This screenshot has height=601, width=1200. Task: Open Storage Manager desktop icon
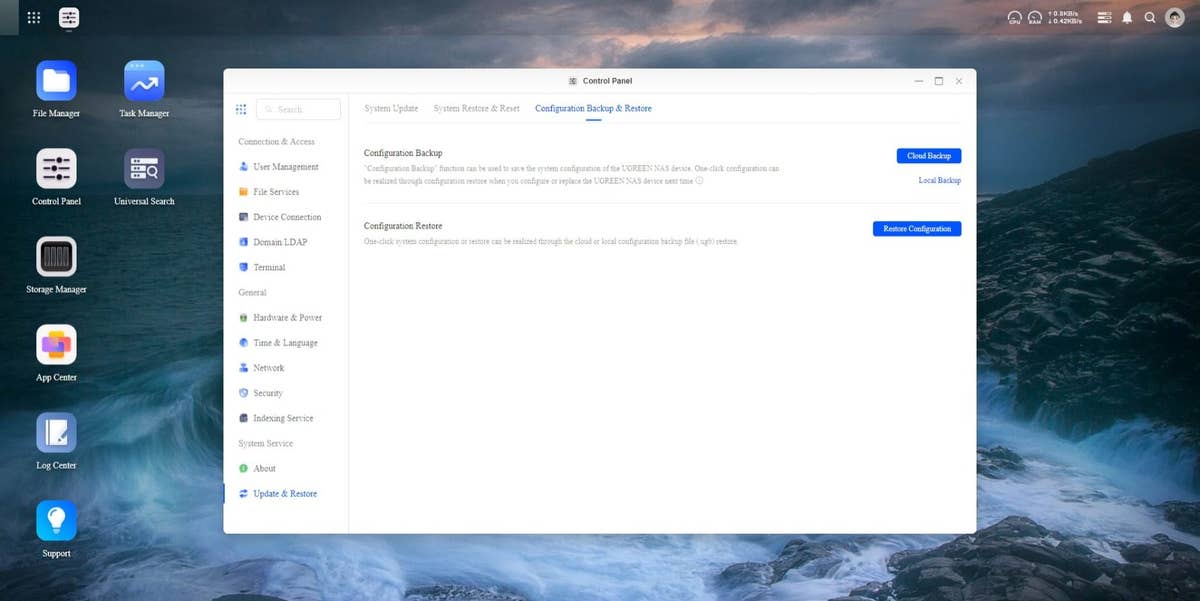pos(56,257)
